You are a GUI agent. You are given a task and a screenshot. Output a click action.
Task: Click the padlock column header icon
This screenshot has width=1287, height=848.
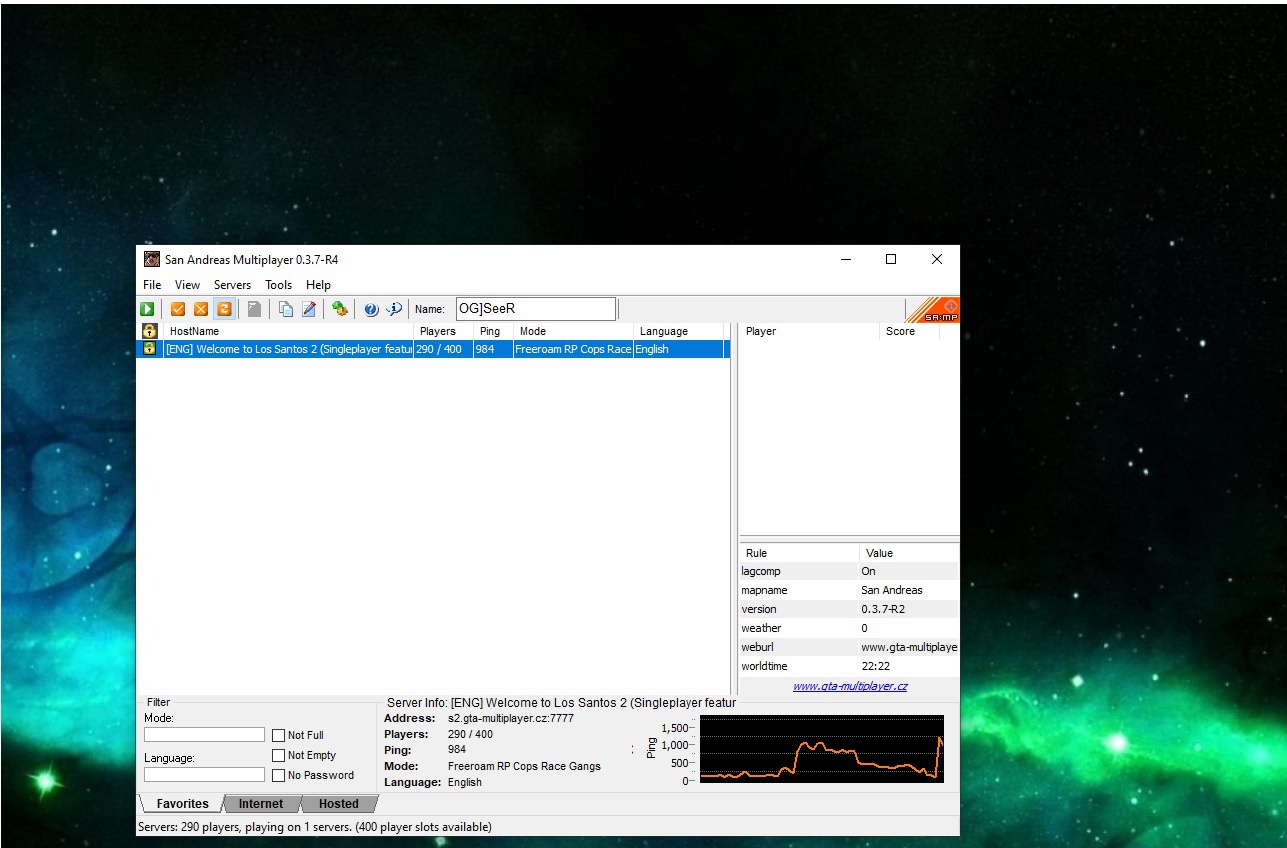coord(149,331)
